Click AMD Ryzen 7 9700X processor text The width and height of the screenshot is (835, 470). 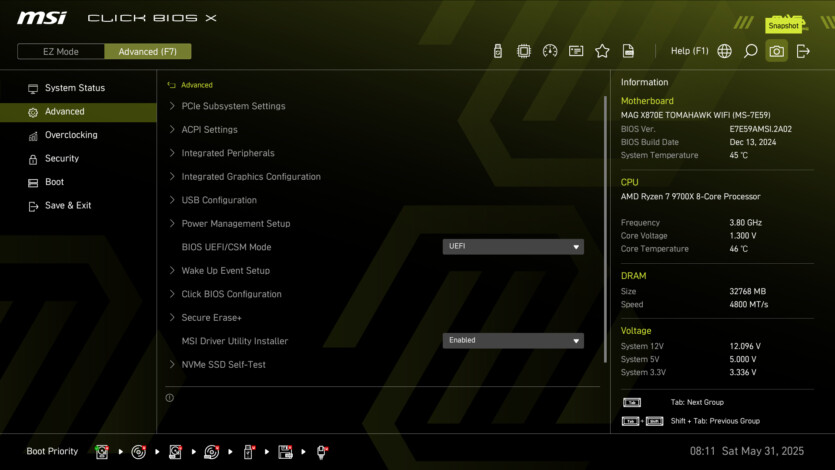pyautogui.click(x=690, y=196)
